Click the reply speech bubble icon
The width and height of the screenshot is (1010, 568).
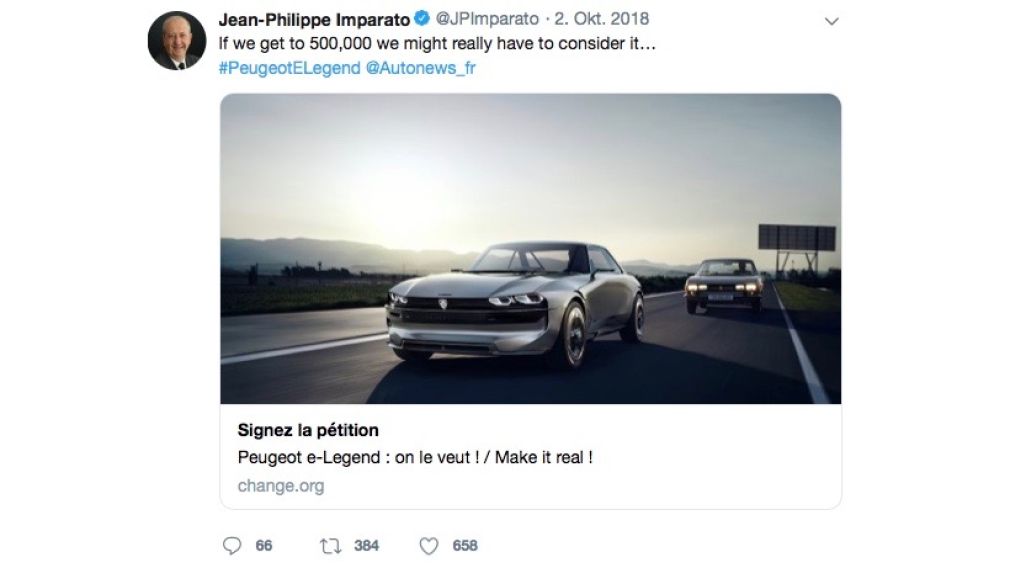pos(233,546)
